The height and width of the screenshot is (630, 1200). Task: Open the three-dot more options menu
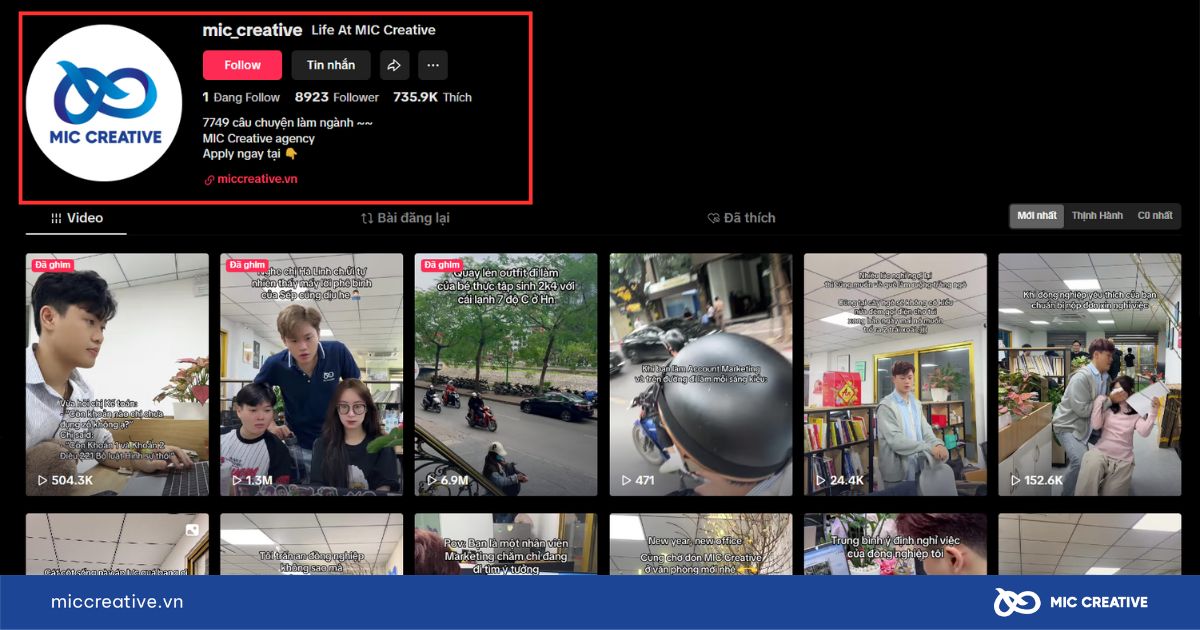[x=433, y=65]
